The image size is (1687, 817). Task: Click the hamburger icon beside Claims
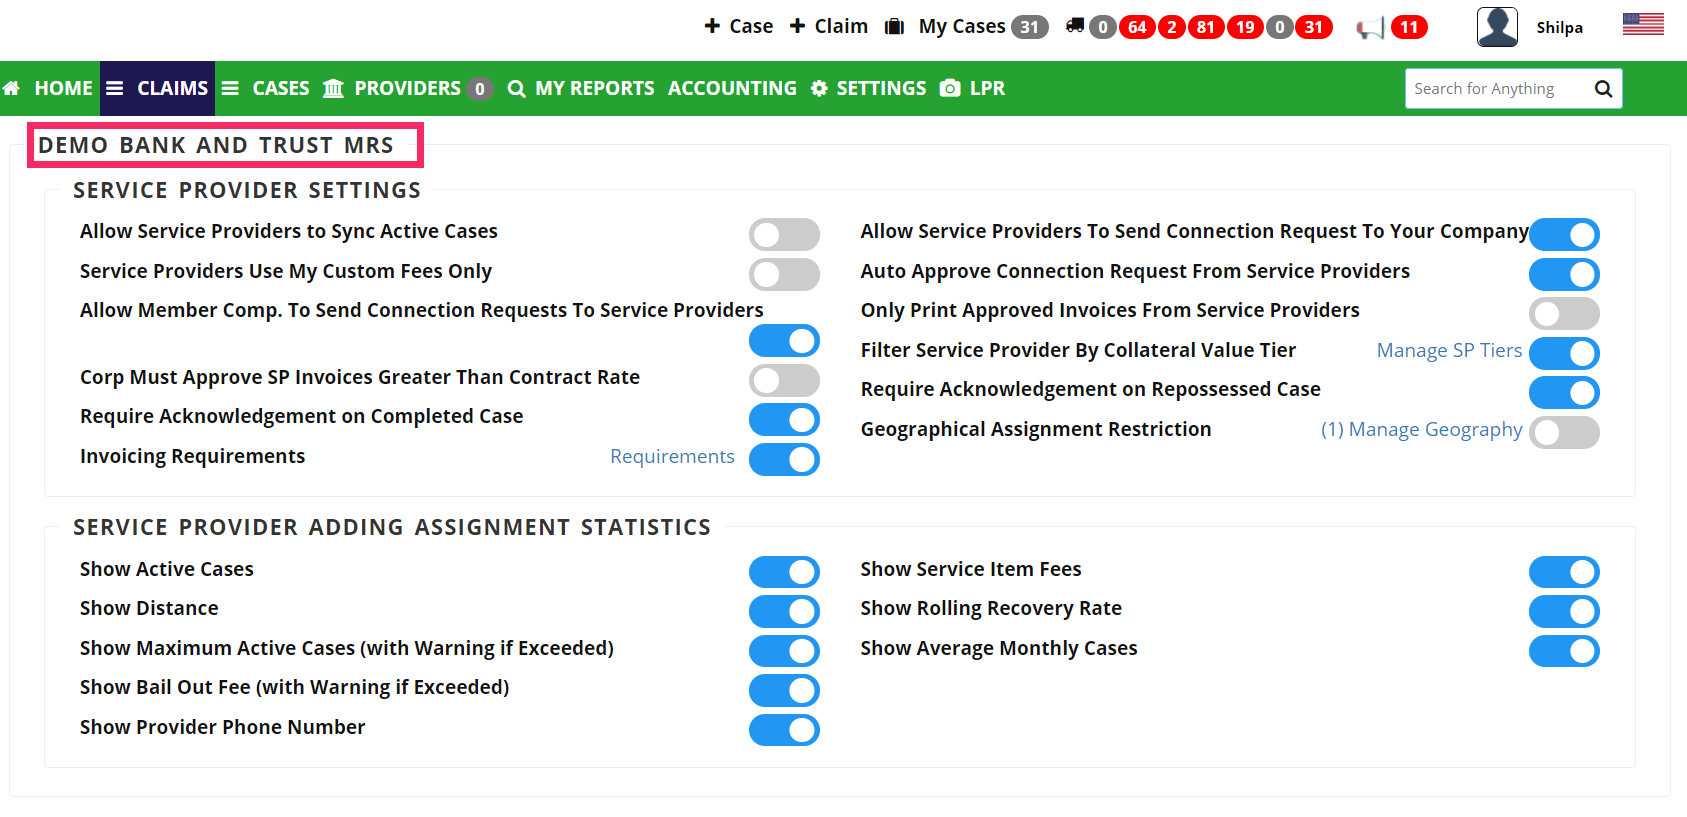coord(115,89)
